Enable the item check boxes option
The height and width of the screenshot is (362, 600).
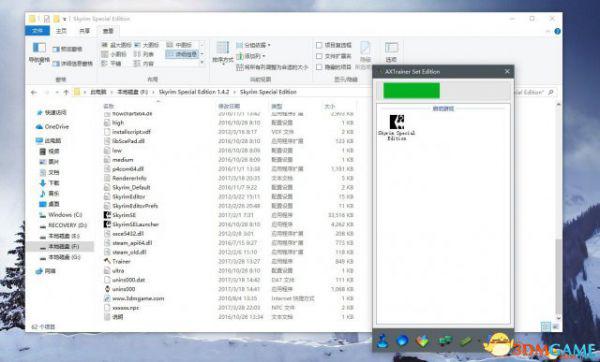pos(319,45)
